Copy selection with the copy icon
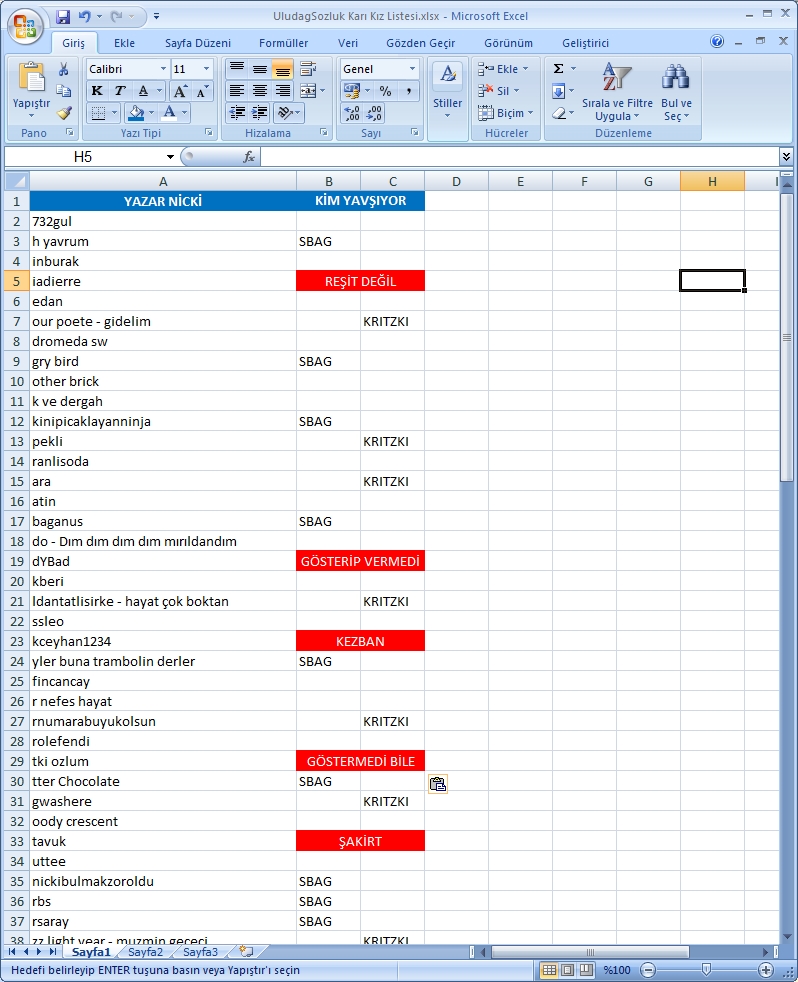798x982 pixels. 64,91
